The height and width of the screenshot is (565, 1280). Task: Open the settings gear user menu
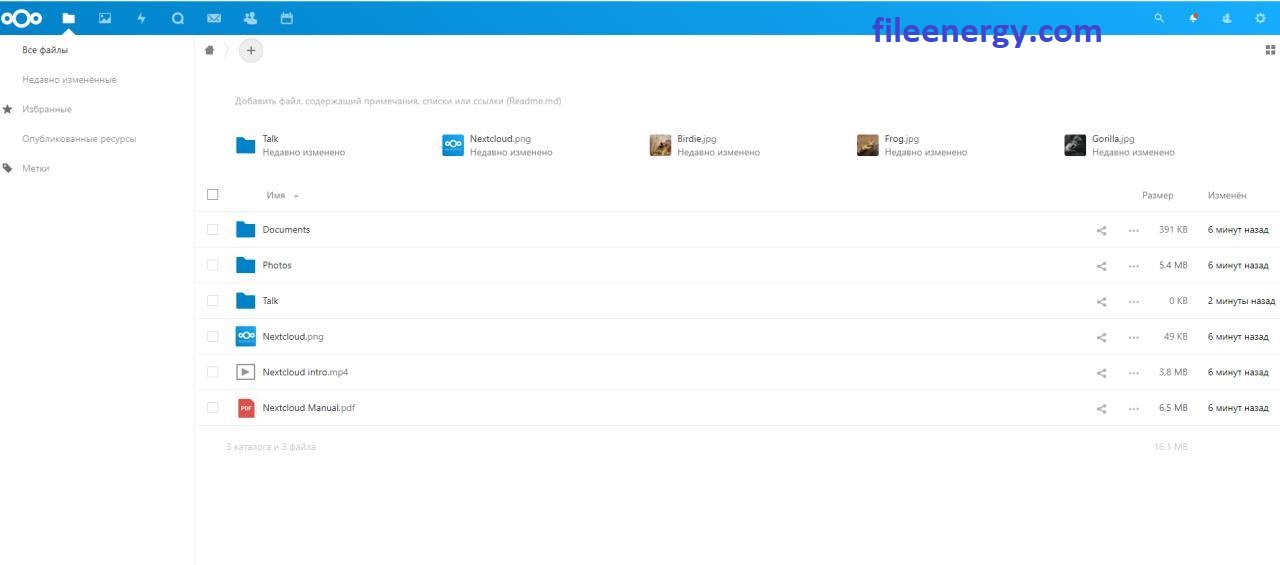(x=1260, y=18)
